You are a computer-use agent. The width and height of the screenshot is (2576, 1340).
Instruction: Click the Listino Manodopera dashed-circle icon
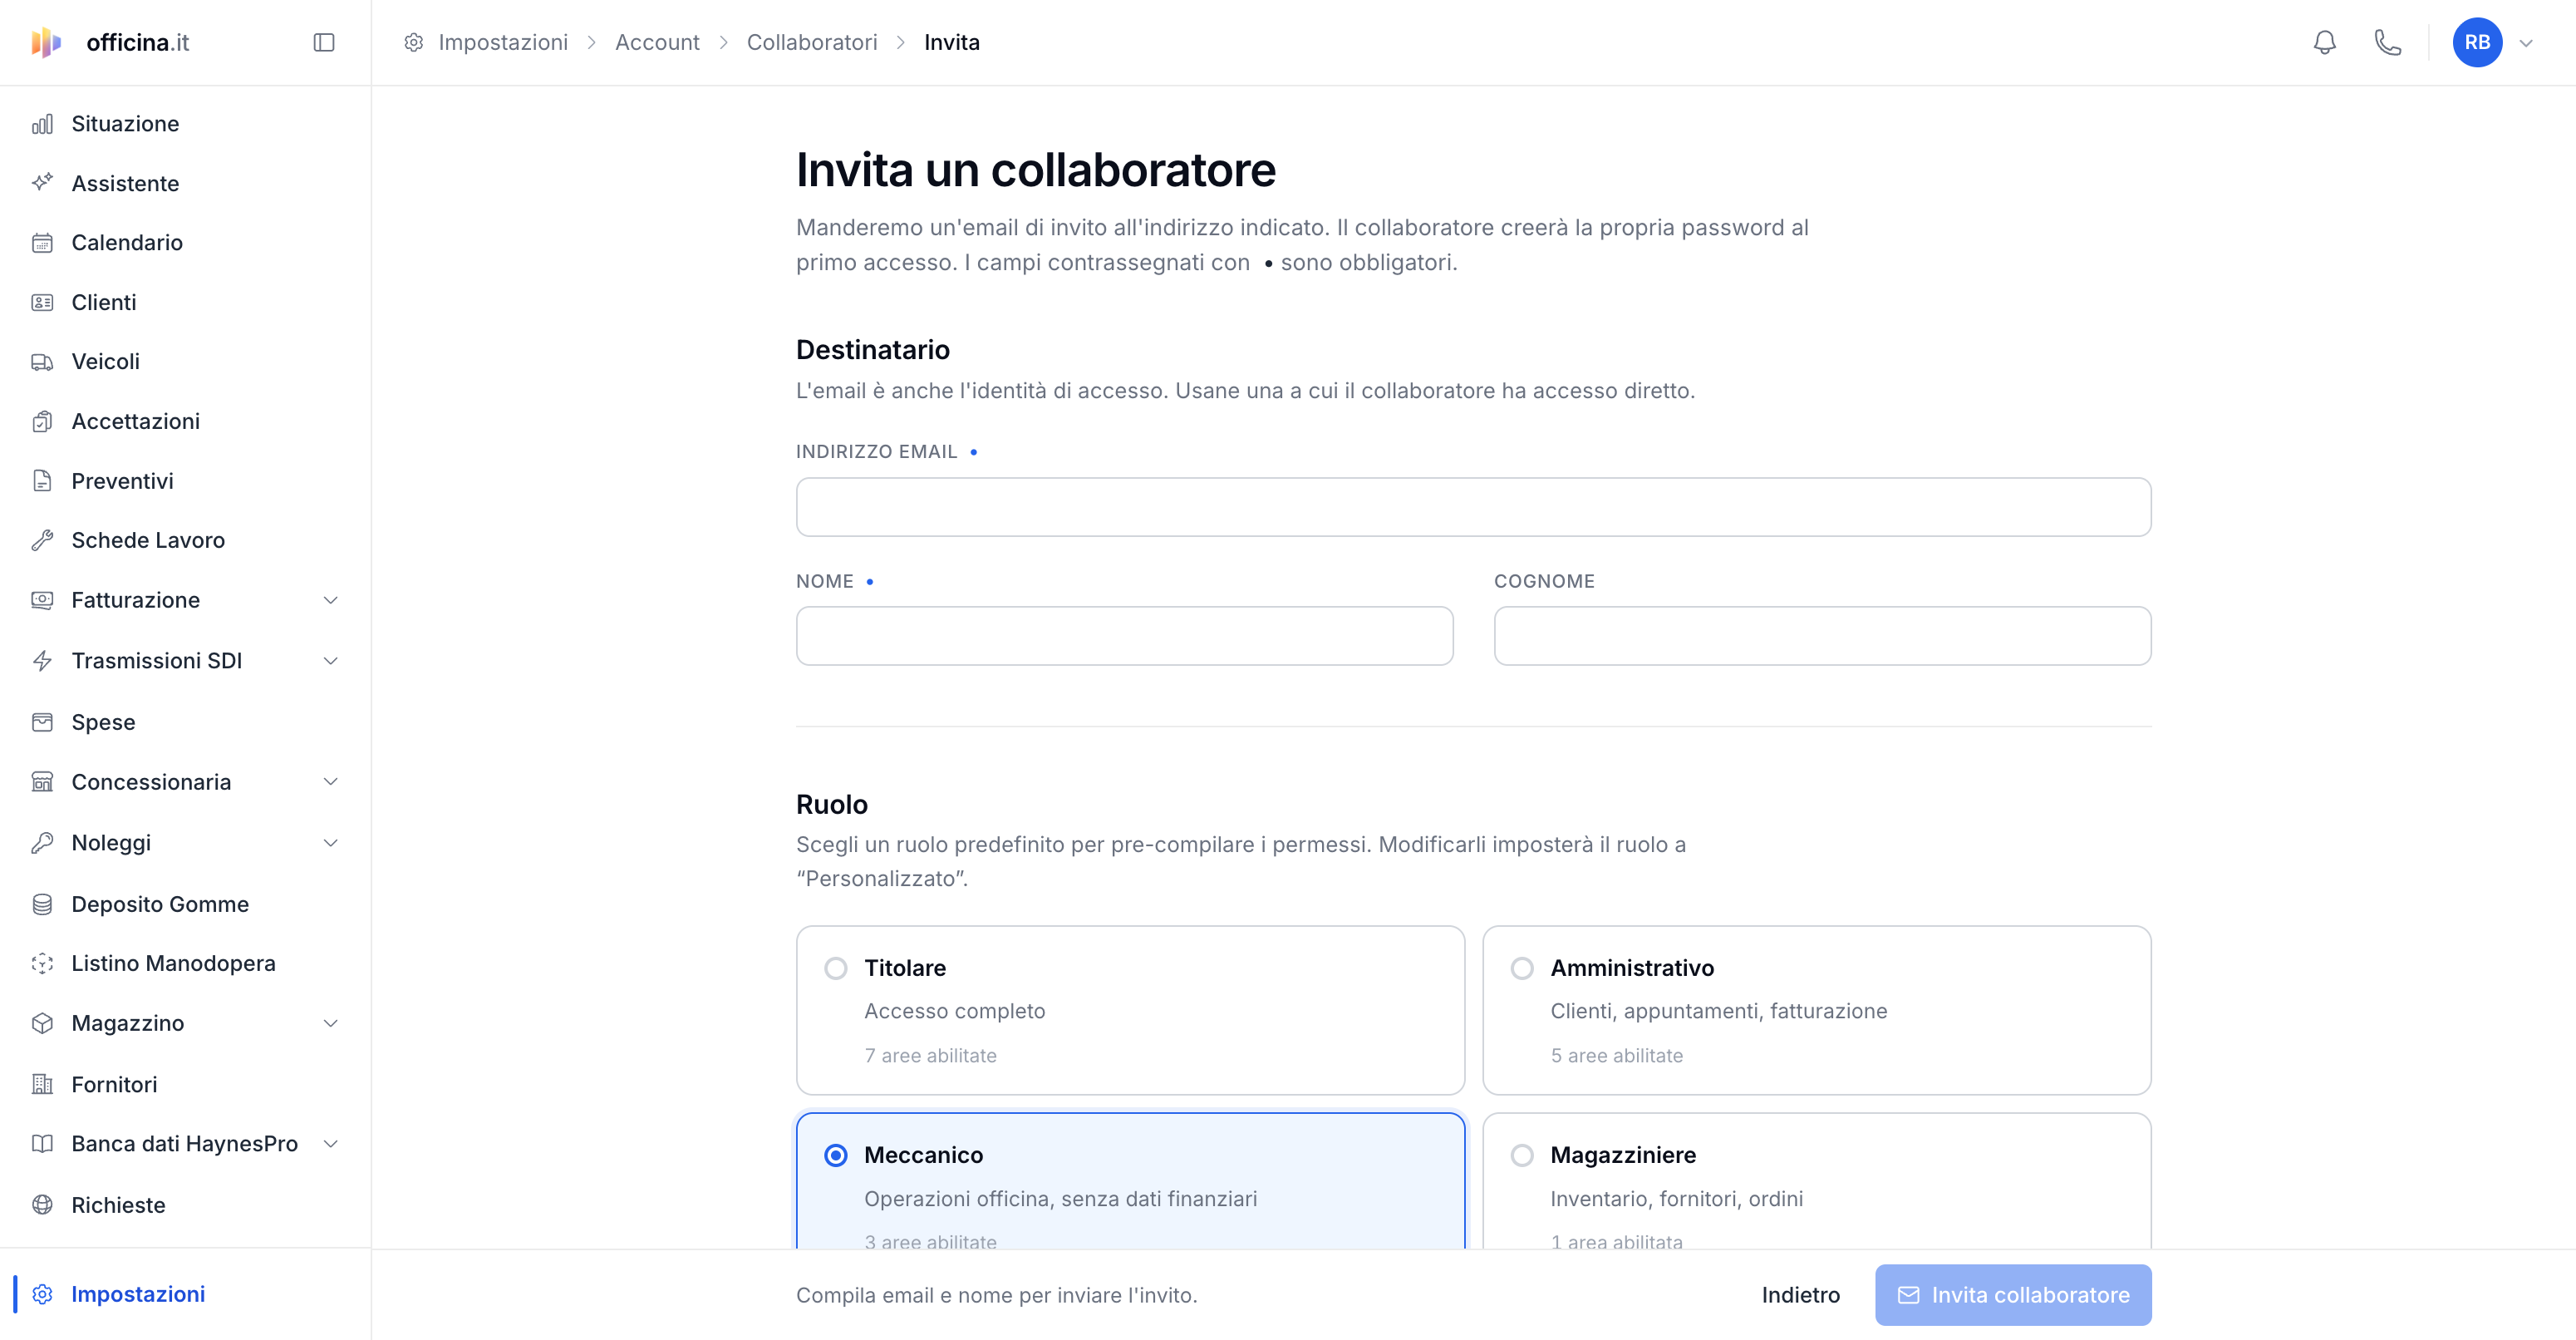tap(42, 963)
